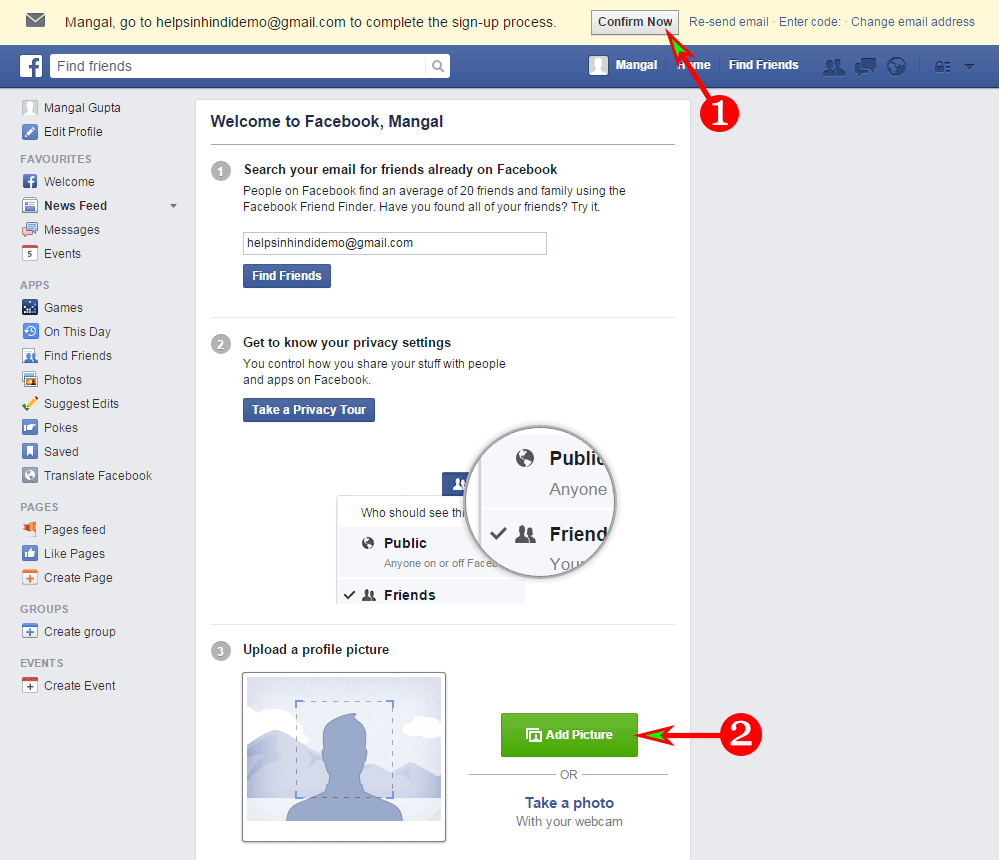Open Like Pages in sidebar
Viewport: 999px width, 860px height.
click(x=63, y=554)
